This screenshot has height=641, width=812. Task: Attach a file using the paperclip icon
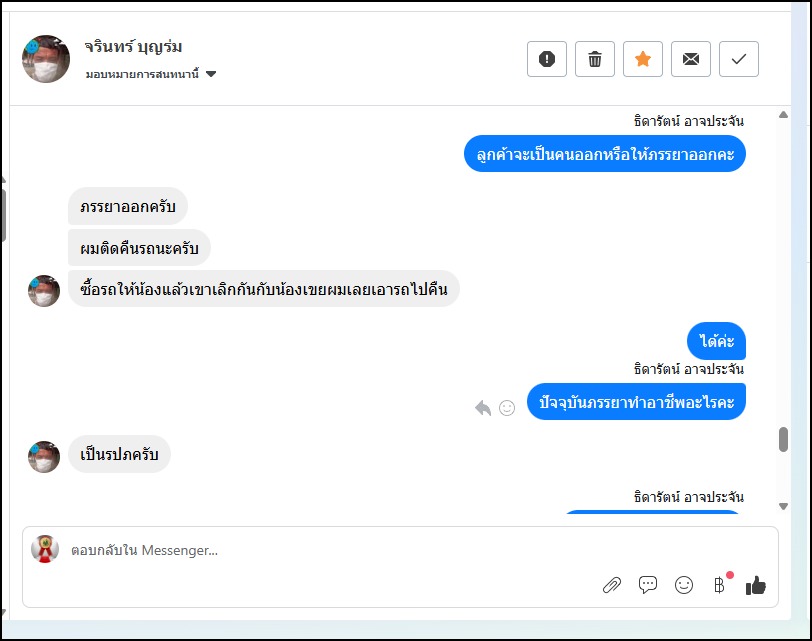[x=612, y=585]
